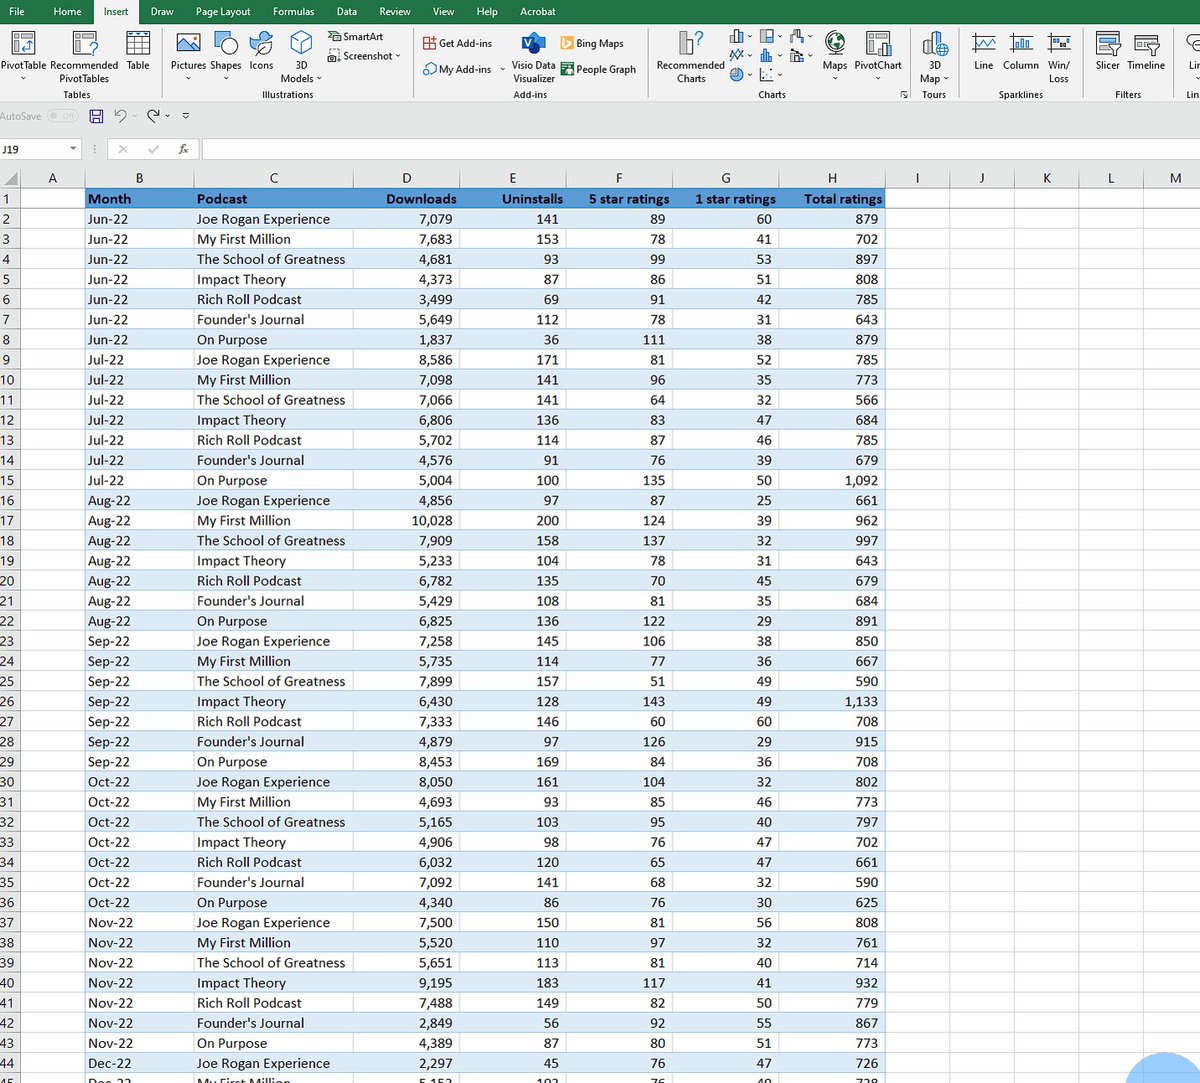The height and width of the screenshot is (1083, 1200).
Task: Open the Maps chart dropdown
Action: point(835,78)
